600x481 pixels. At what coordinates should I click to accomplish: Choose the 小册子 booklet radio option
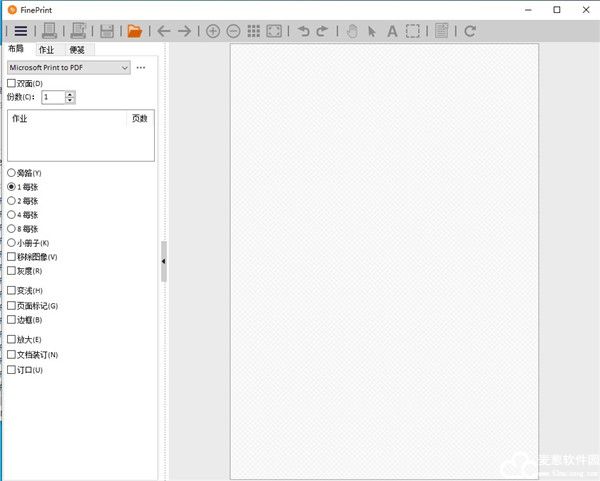(12, 242)
